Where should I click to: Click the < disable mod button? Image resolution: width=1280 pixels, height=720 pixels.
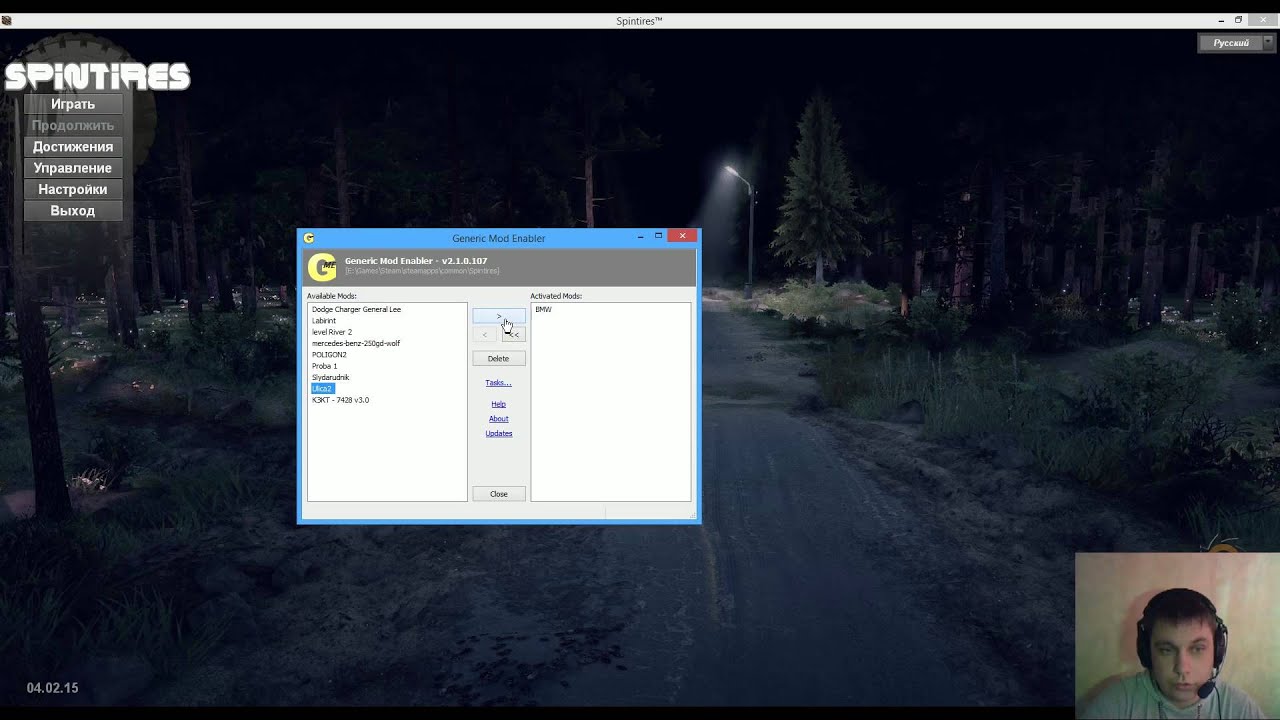[485, 334]
